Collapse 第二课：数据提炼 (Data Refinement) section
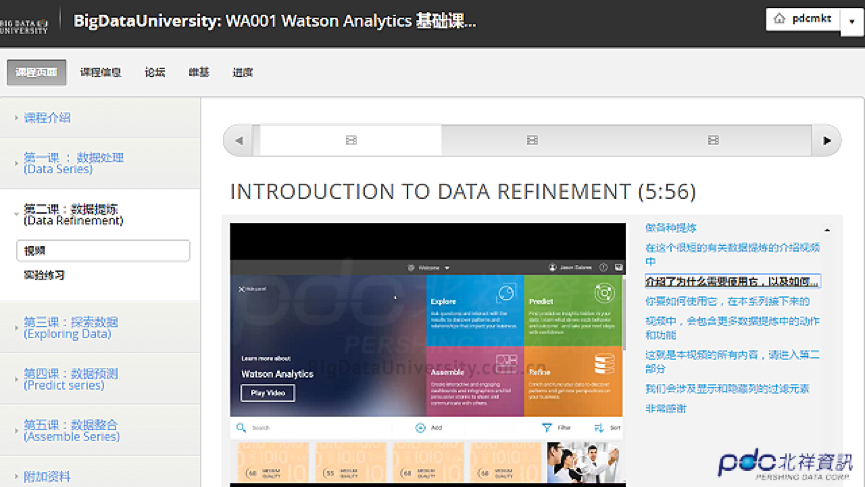865x487 pixels. 73,214
